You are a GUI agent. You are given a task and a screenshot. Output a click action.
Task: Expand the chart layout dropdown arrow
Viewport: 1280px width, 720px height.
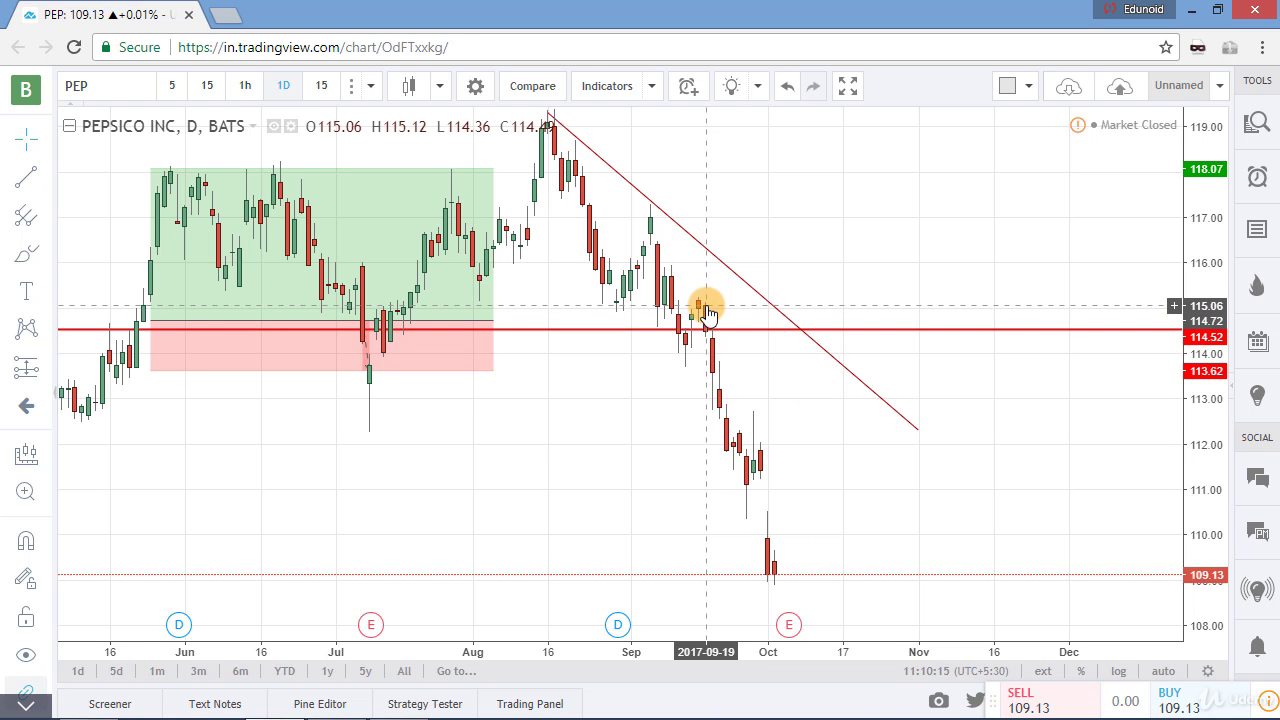click(1028, 86)
